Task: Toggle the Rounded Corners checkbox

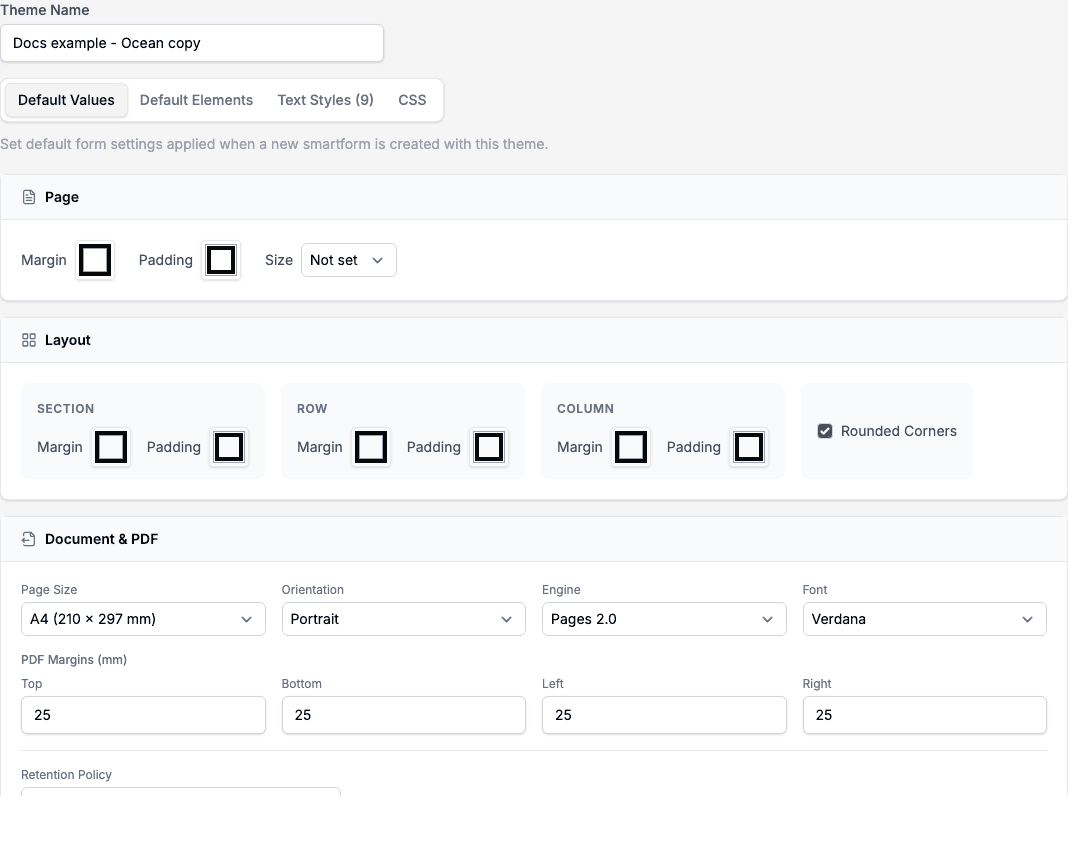Action: coord(825,431)
